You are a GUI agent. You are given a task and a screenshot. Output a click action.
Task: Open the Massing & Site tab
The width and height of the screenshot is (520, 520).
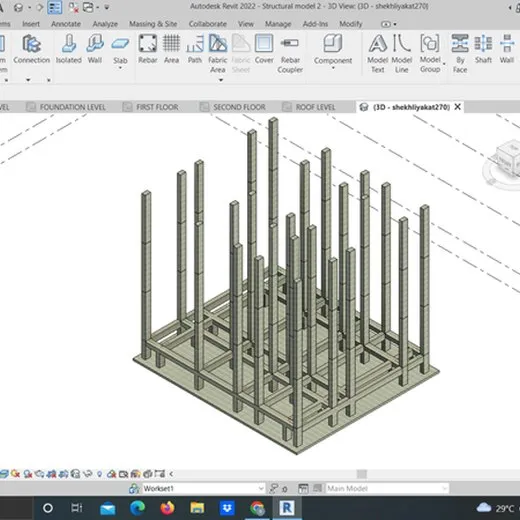pos(153,24)
